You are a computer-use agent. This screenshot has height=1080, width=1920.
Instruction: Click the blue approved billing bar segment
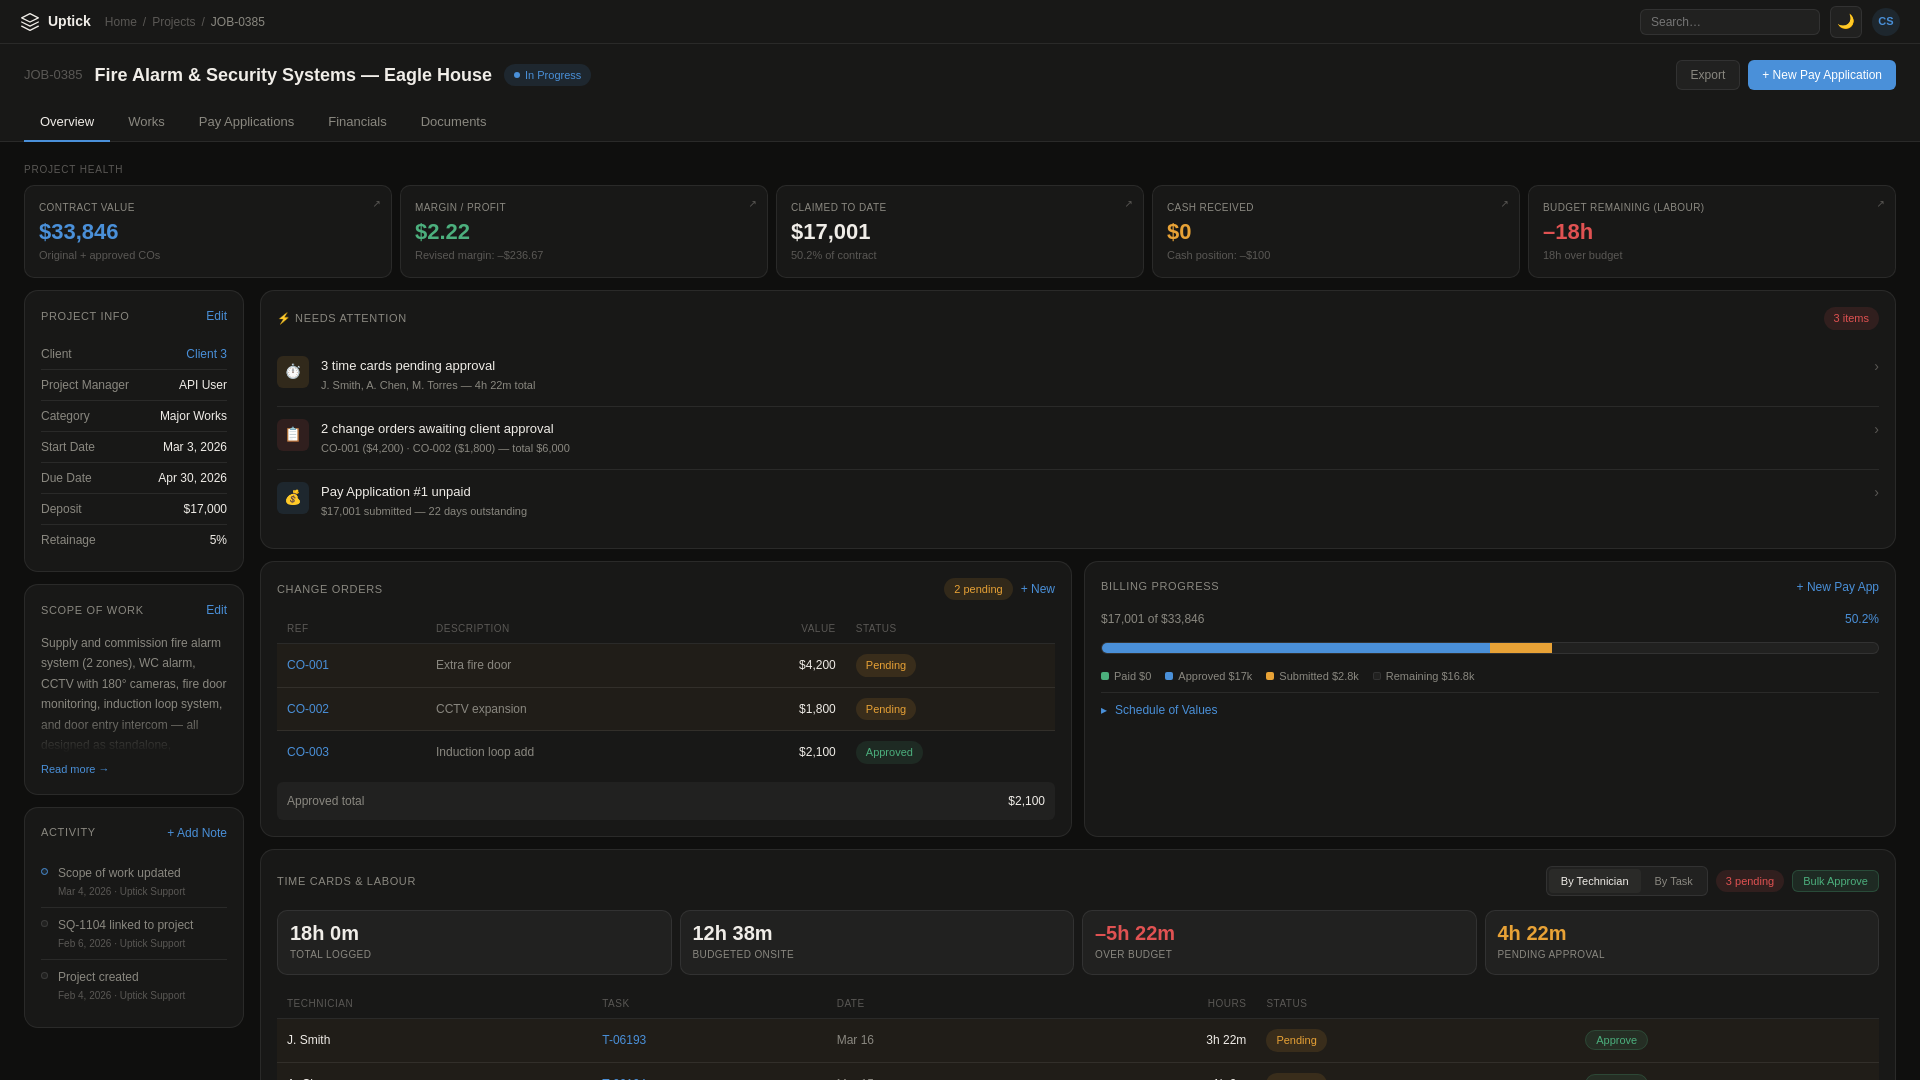1295,648
